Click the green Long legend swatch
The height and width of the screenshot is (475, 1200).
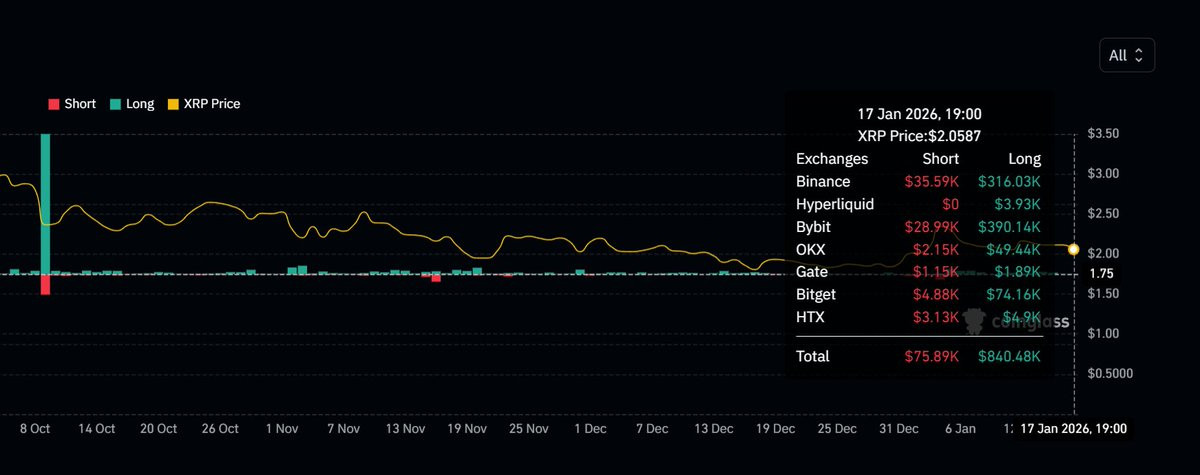pyautogui.click(x=115, y=103)
